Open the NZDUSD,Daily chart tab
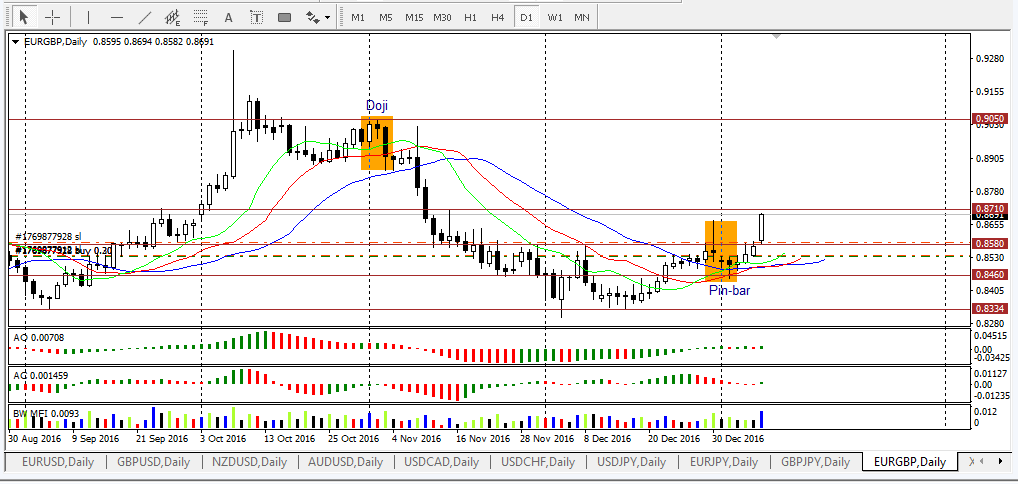 point(249,462)
